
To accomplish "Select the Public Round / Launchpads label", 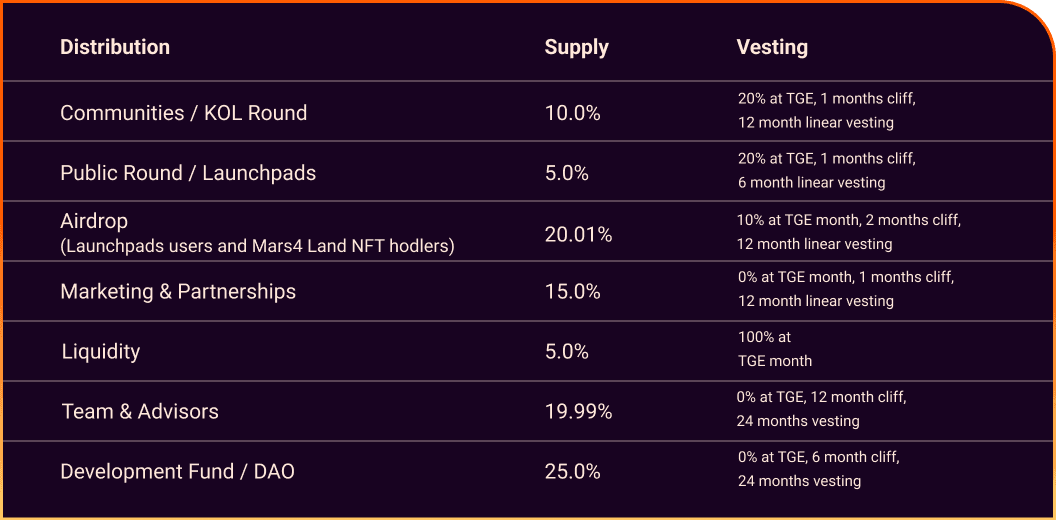I will 188,173.
